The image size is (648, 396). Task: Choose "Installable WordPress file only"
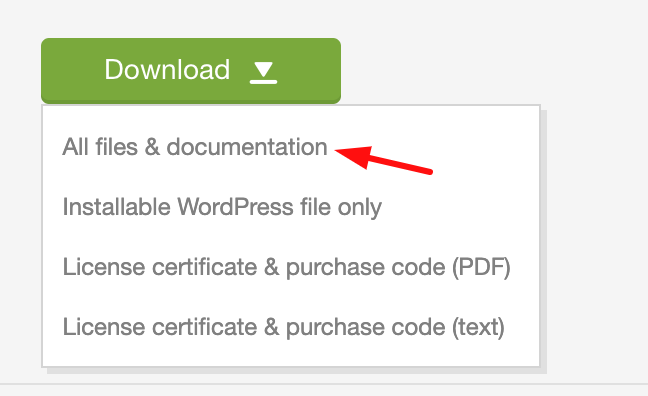tap(222, 207)
